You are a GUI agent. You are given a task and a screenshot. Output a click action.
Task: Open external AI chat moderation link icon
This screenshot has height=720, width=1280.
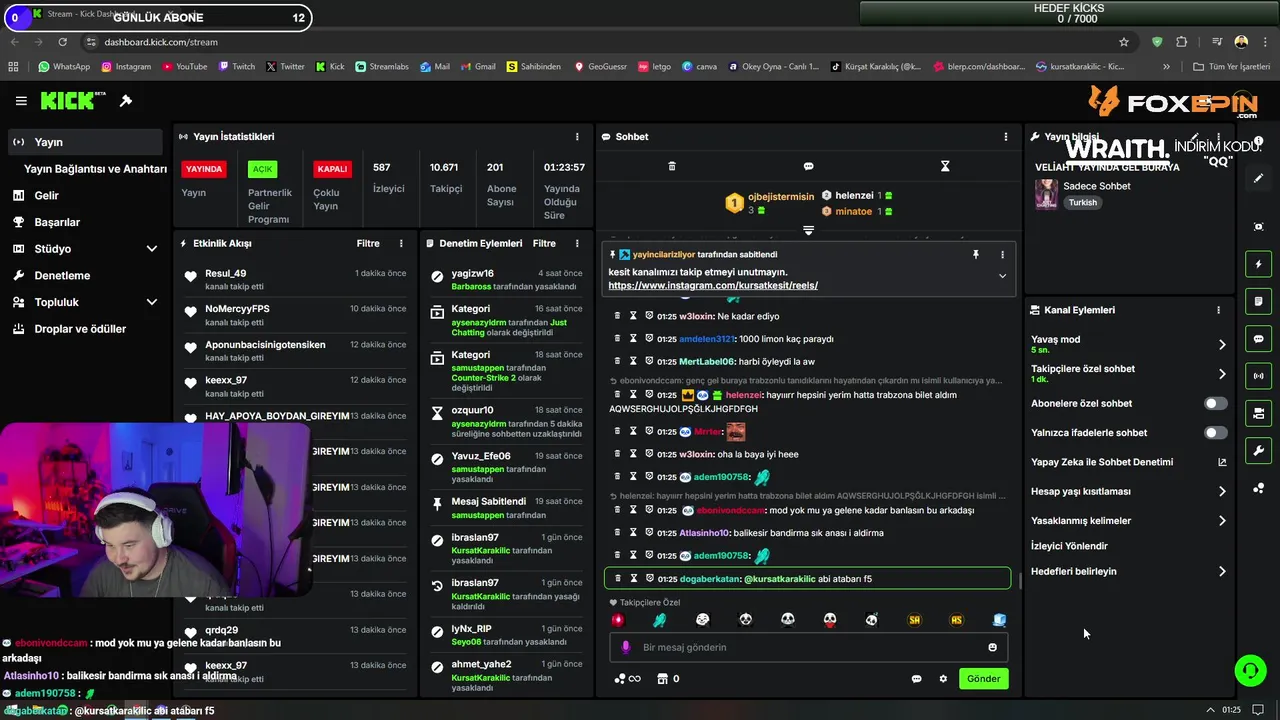pos(1221,462)
